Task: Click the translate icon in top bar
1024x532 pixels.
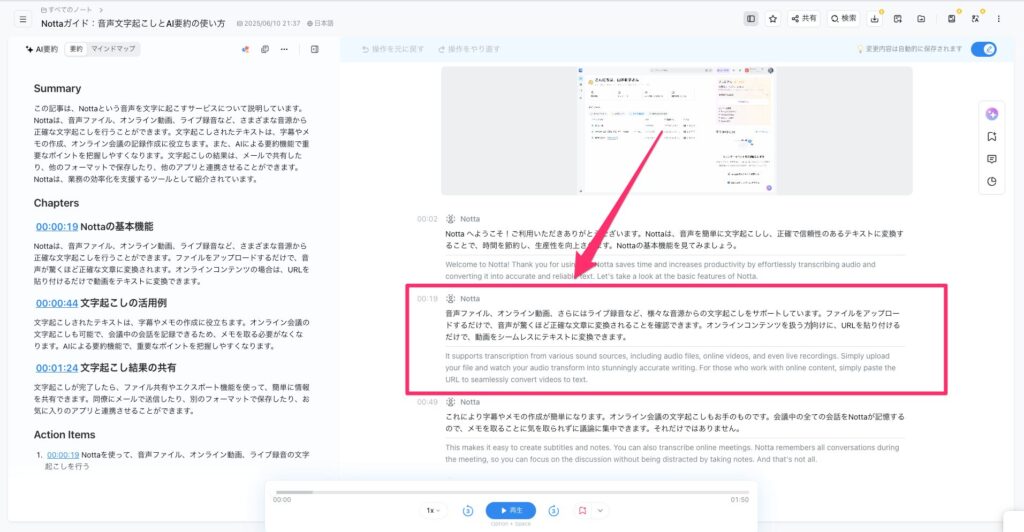Action: point(975,19)
